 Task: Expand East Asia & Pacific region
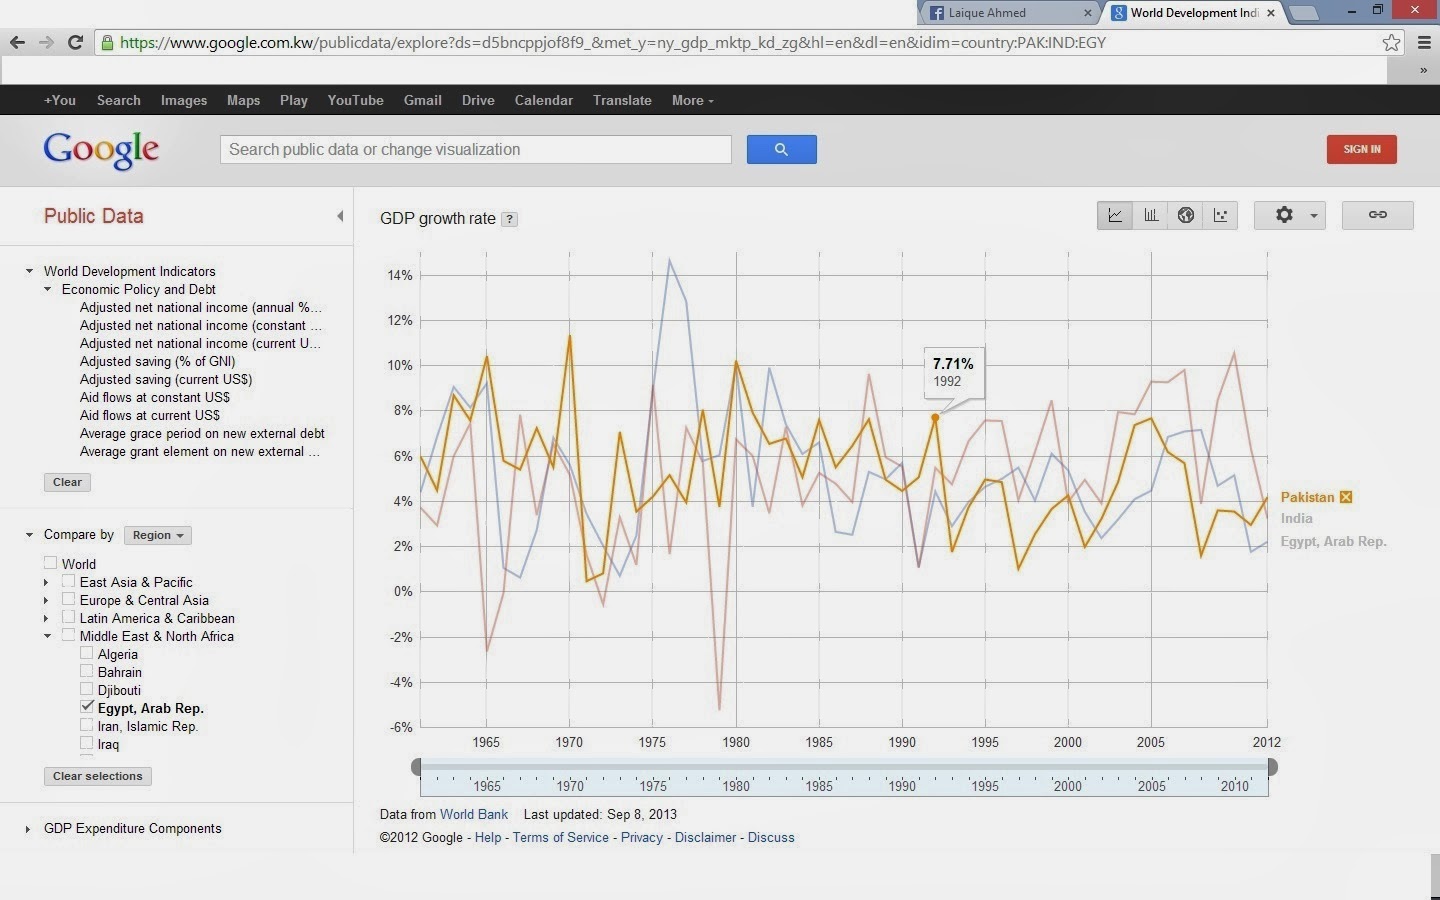47,582
